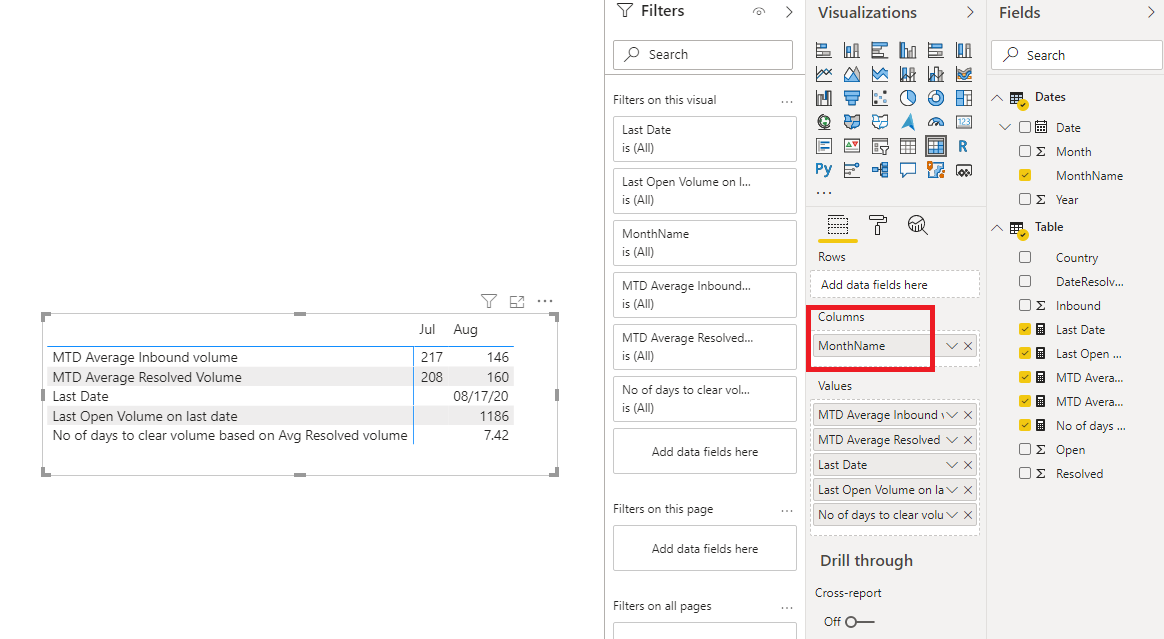The height and width of the screenshot is (639, 1164).
Task: Select the KPI visual
Action: point(851,146)
